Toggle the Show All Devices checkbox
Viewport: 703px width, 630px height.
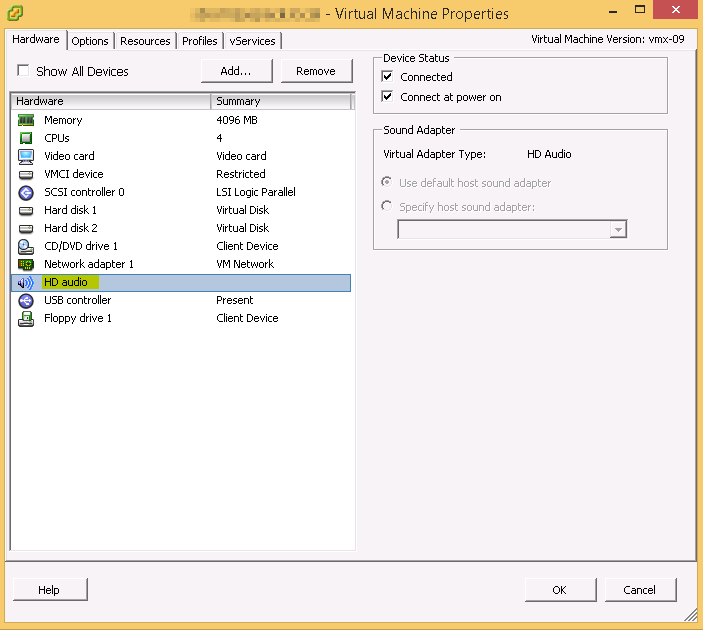point(23,70)
